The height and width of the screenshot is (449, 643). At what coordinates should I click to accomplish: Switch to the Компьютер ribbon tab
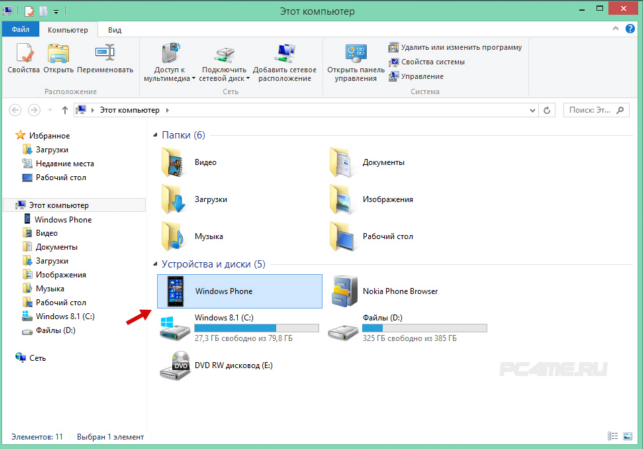coord(68,30)
